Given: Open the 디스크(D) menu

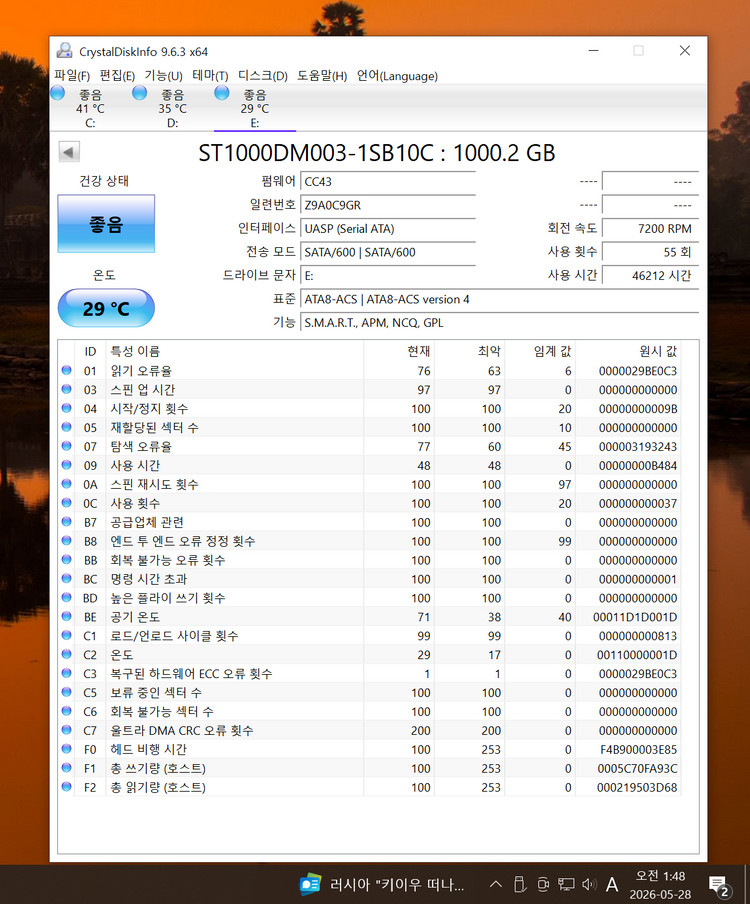Looking at the screenshot, I should pyautogui.click(x=262, y=76).
